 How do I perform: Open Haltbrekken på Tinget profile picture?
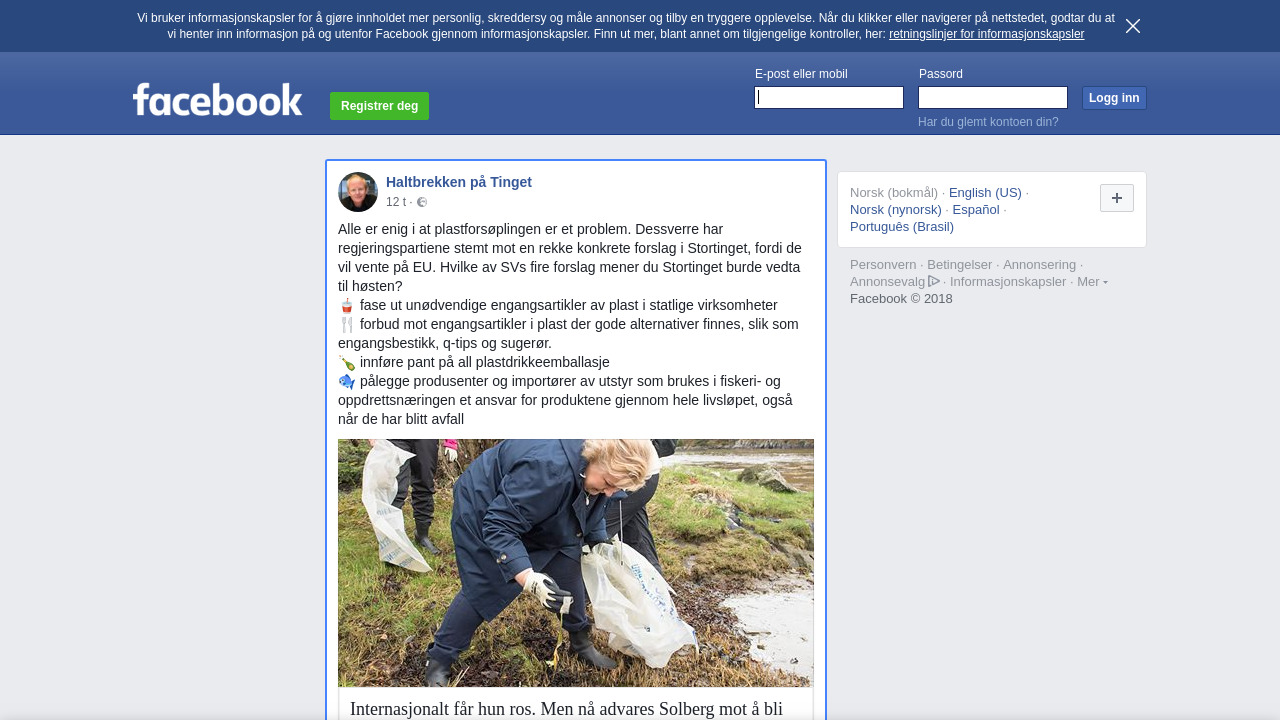[358, 192]
